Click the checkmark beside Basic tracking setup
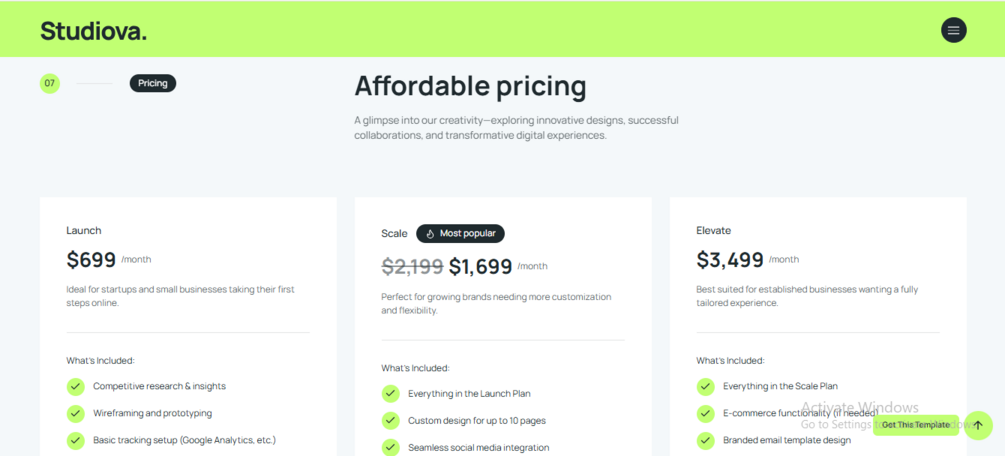This screenshot has width=1005, height=456. pyautogui.click(x=75, y=440)
